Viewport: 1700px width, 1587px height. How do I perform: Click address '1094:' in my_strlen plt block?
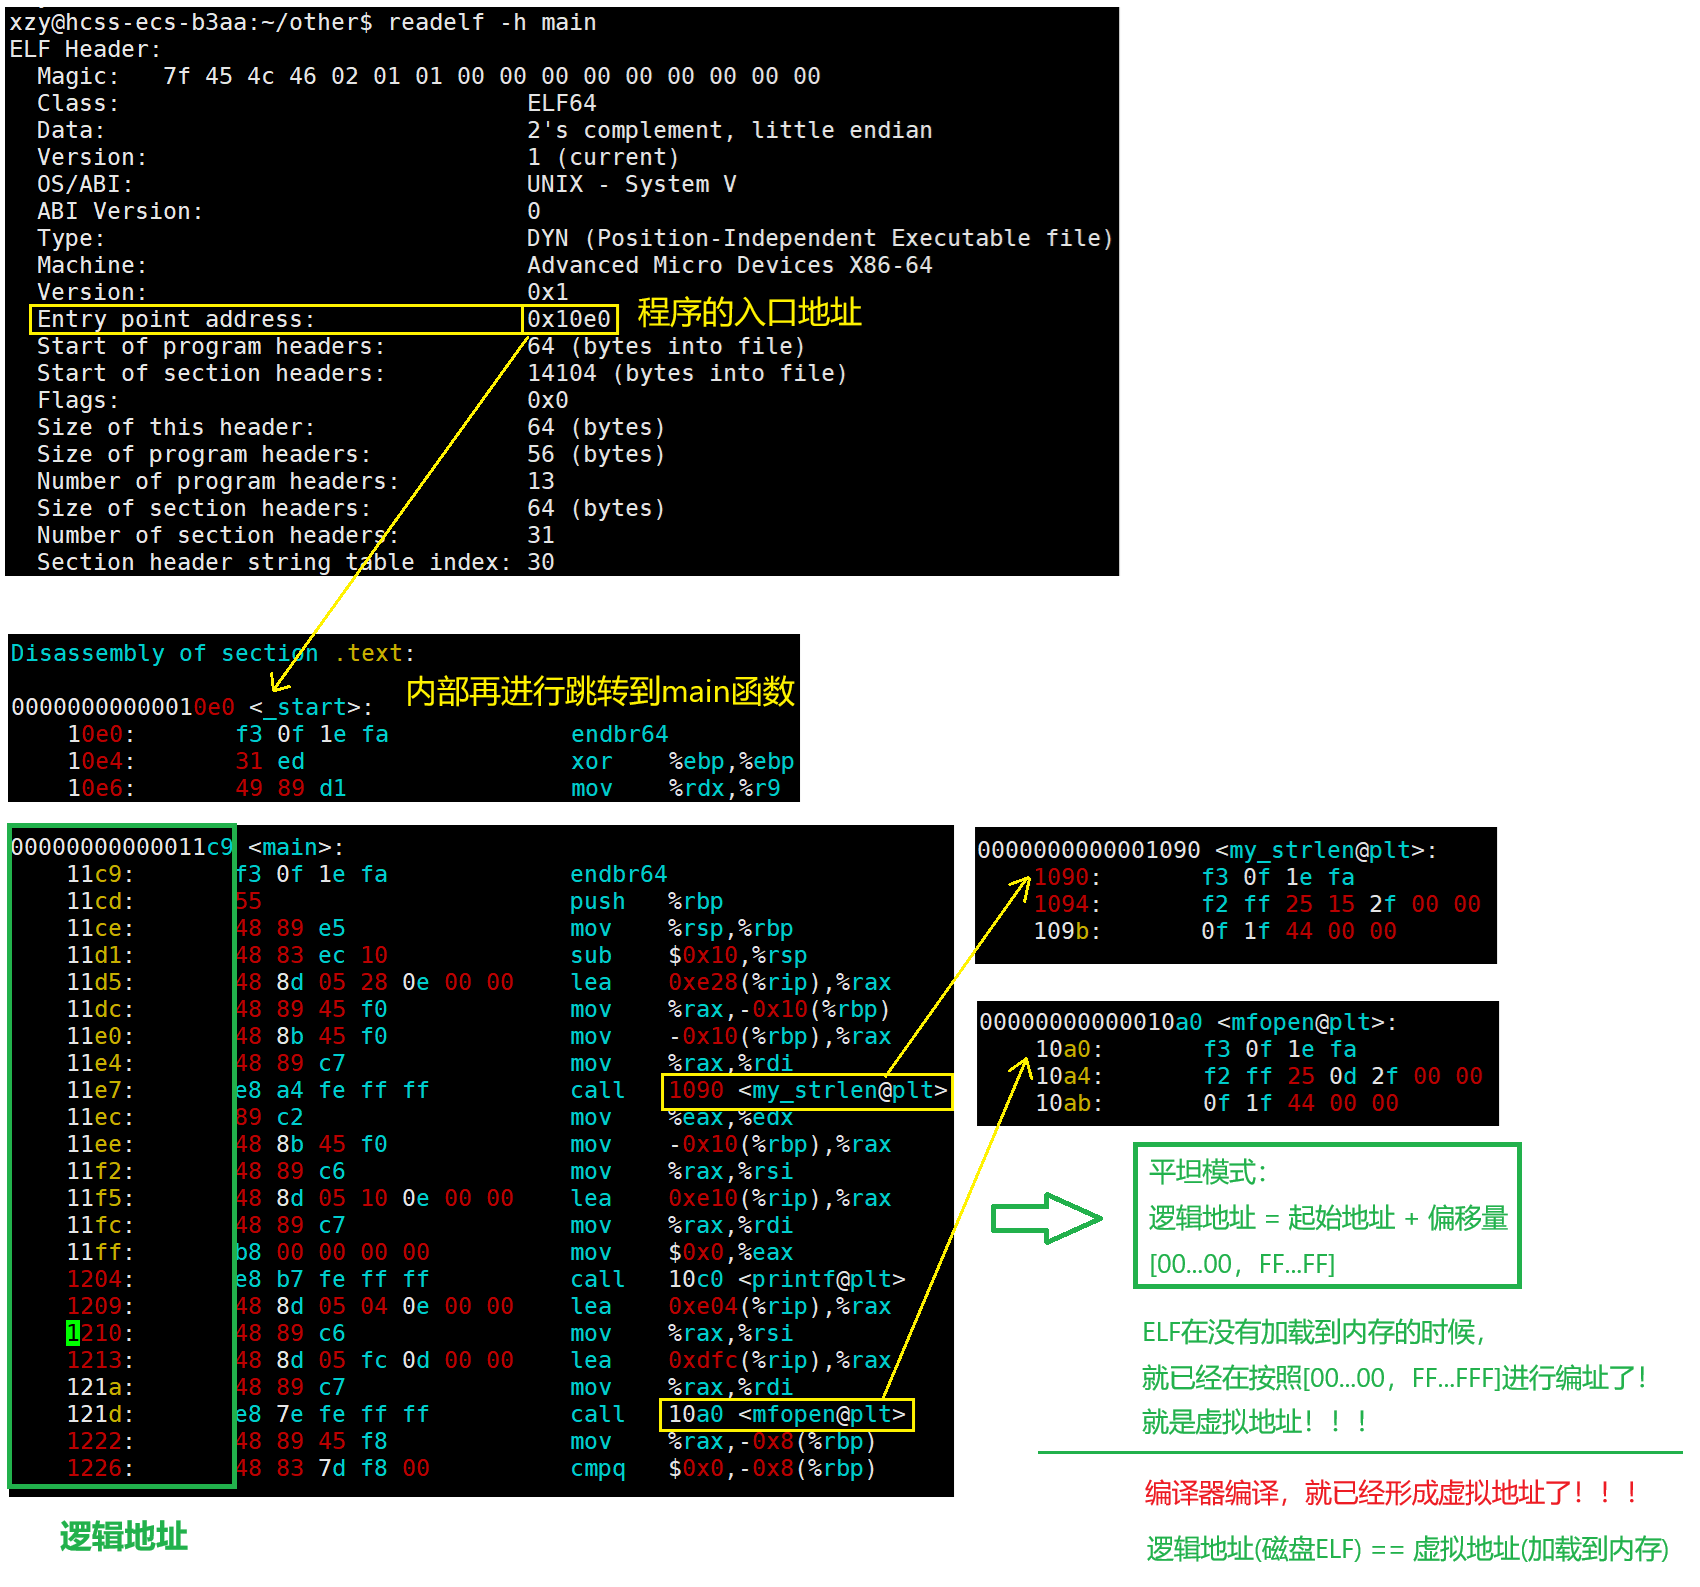(1067, 904)
